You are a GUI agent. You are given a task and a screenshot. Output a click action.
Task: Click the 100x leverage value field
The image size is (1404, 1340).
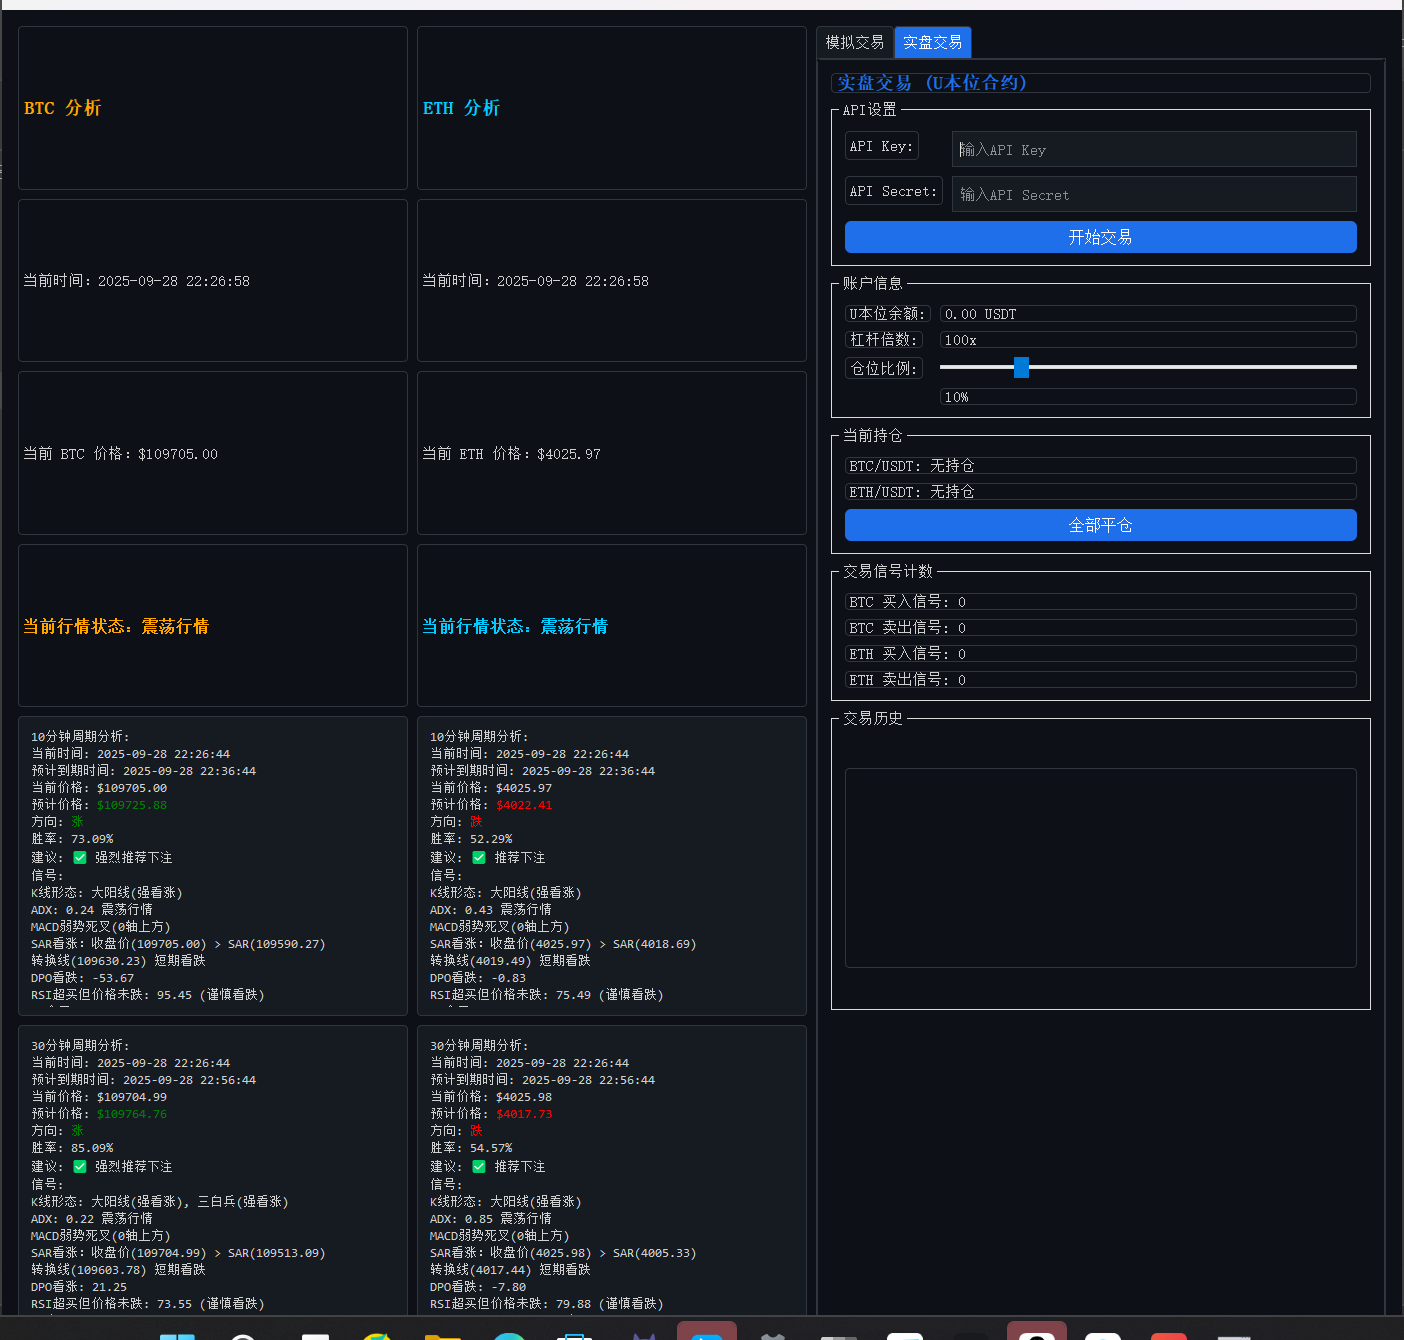pyautogui.click(x=1147, y=340)
